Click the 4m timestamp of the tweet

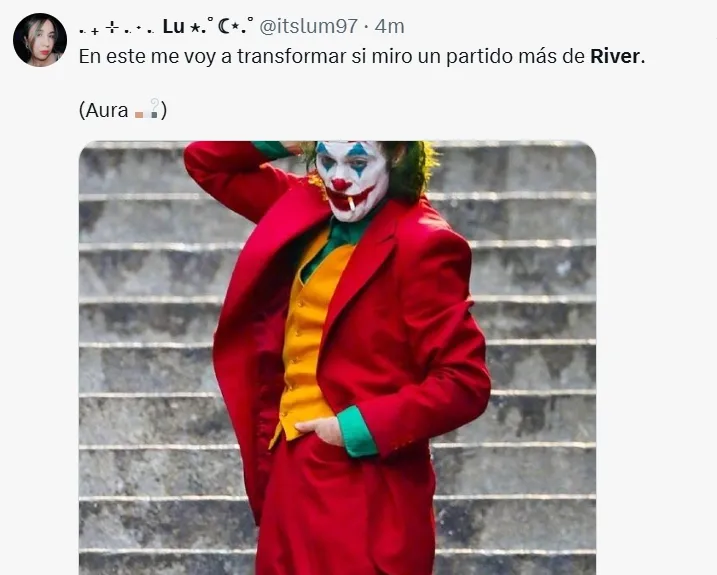point(390,27)
